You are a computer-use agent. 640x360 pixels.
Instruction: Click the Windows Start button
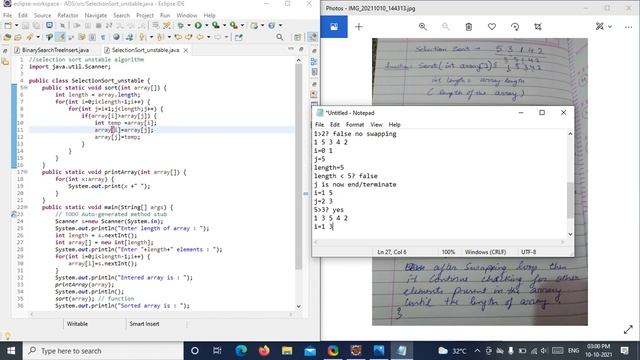point(11,351)
